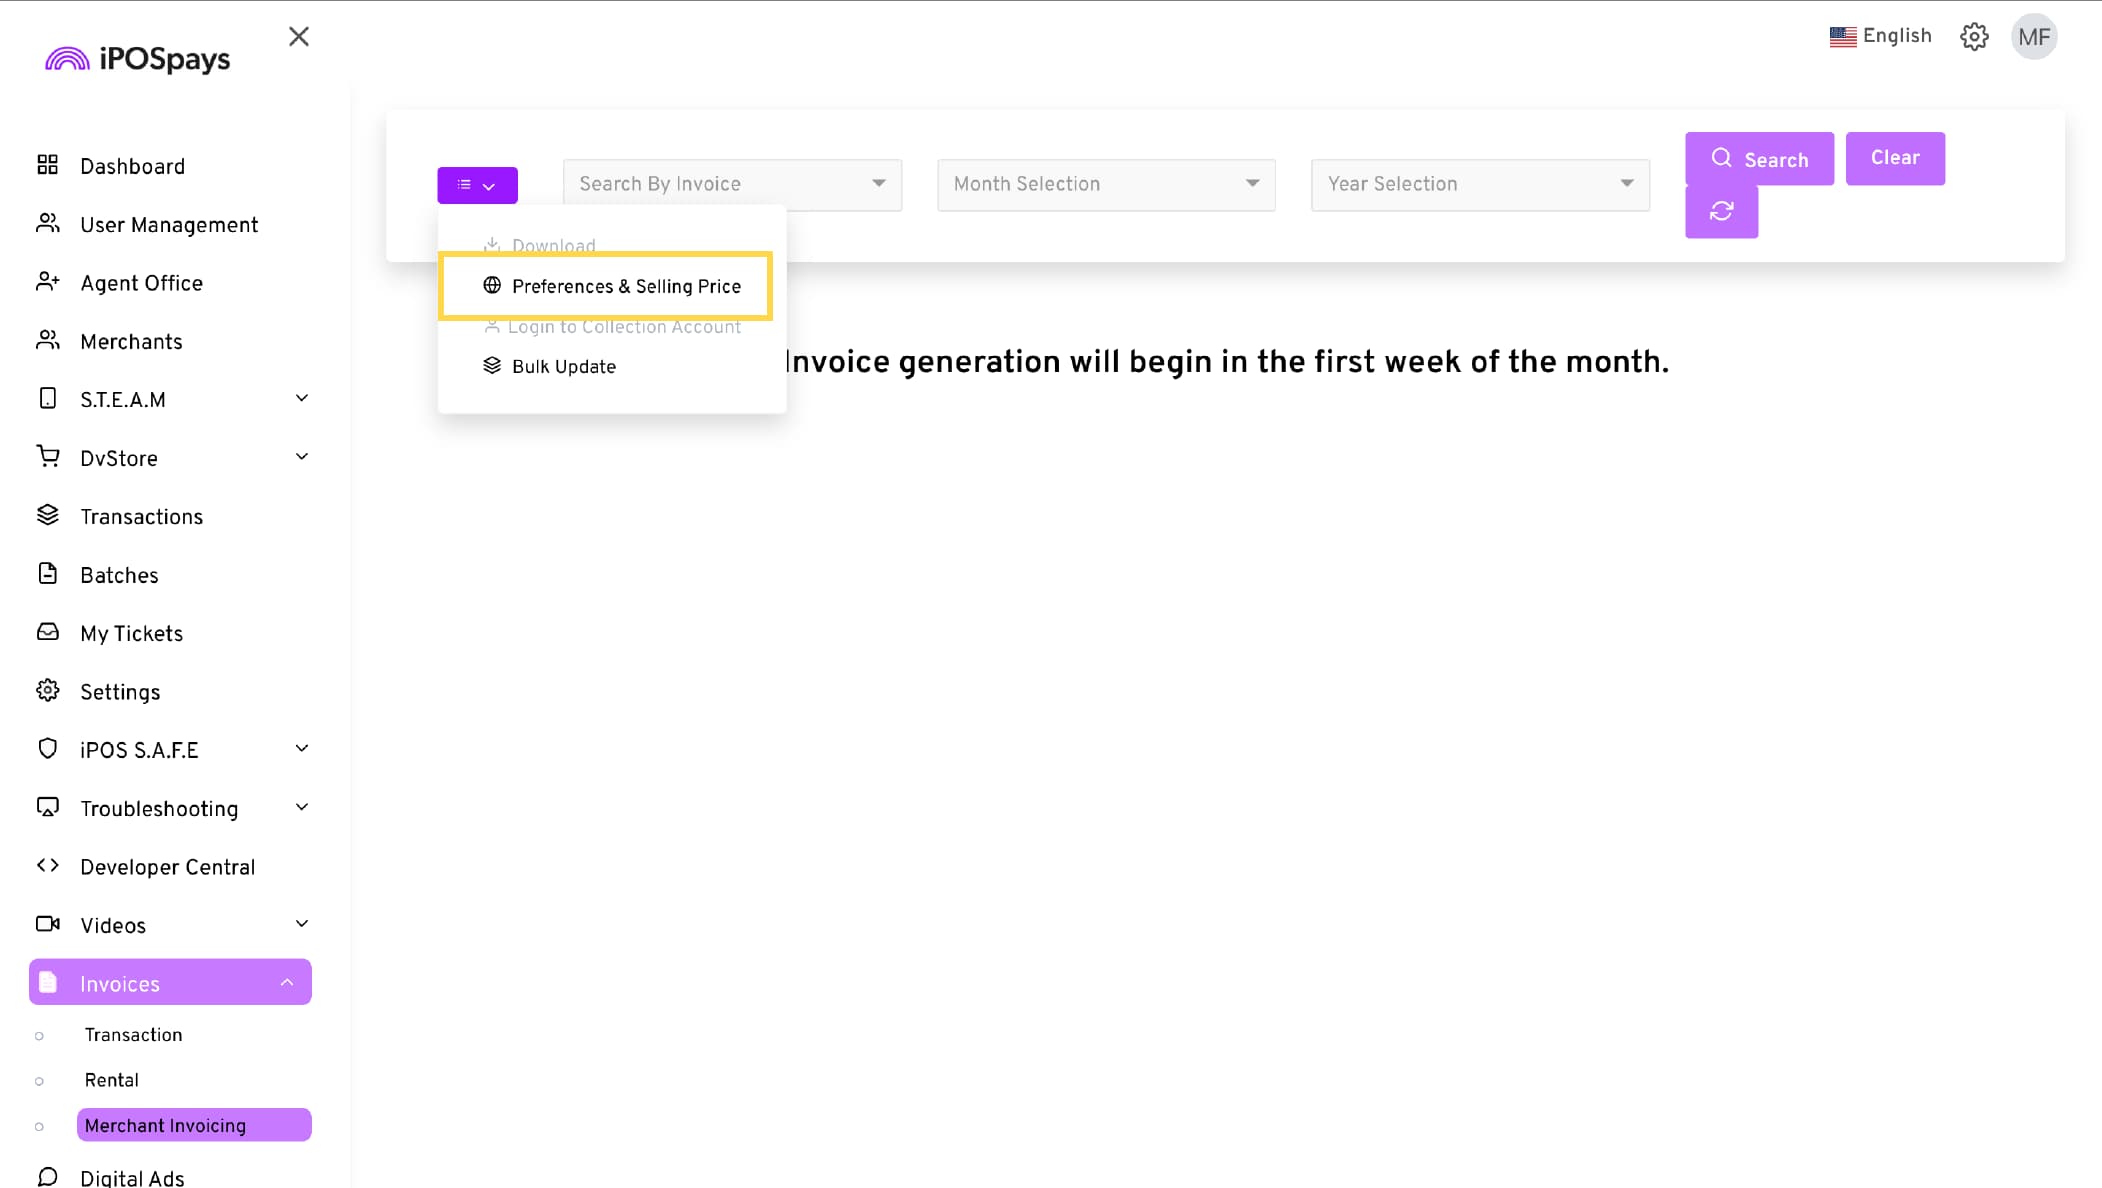
Task: Open the Month Selection dropdown
Action: point(1106,184)
